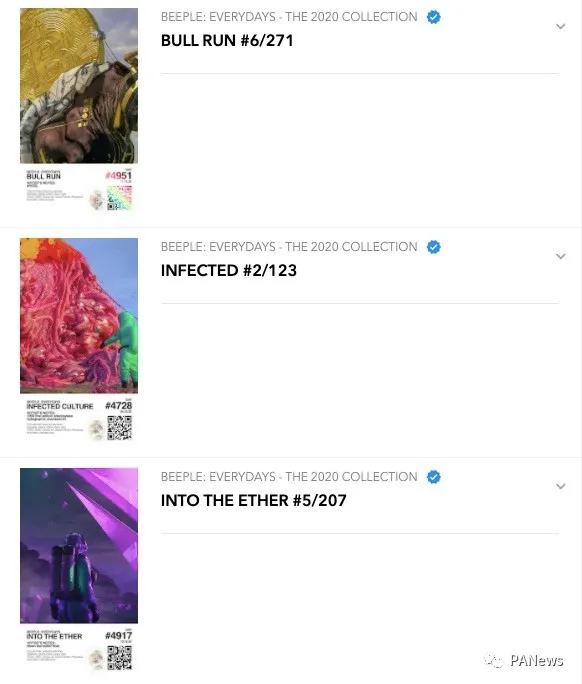Click QR code on INFECTED CULTURE card

120,428
